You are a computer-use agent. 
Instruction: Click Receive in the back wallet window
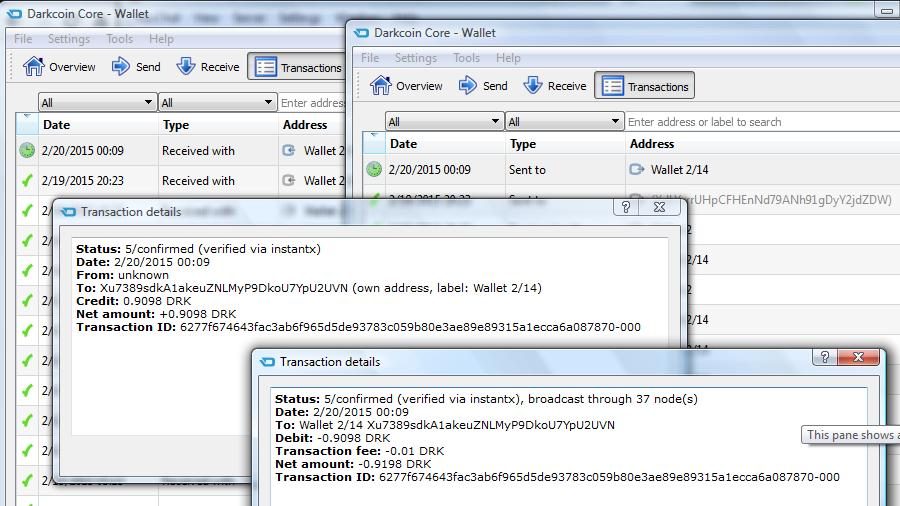pos(208,67)
